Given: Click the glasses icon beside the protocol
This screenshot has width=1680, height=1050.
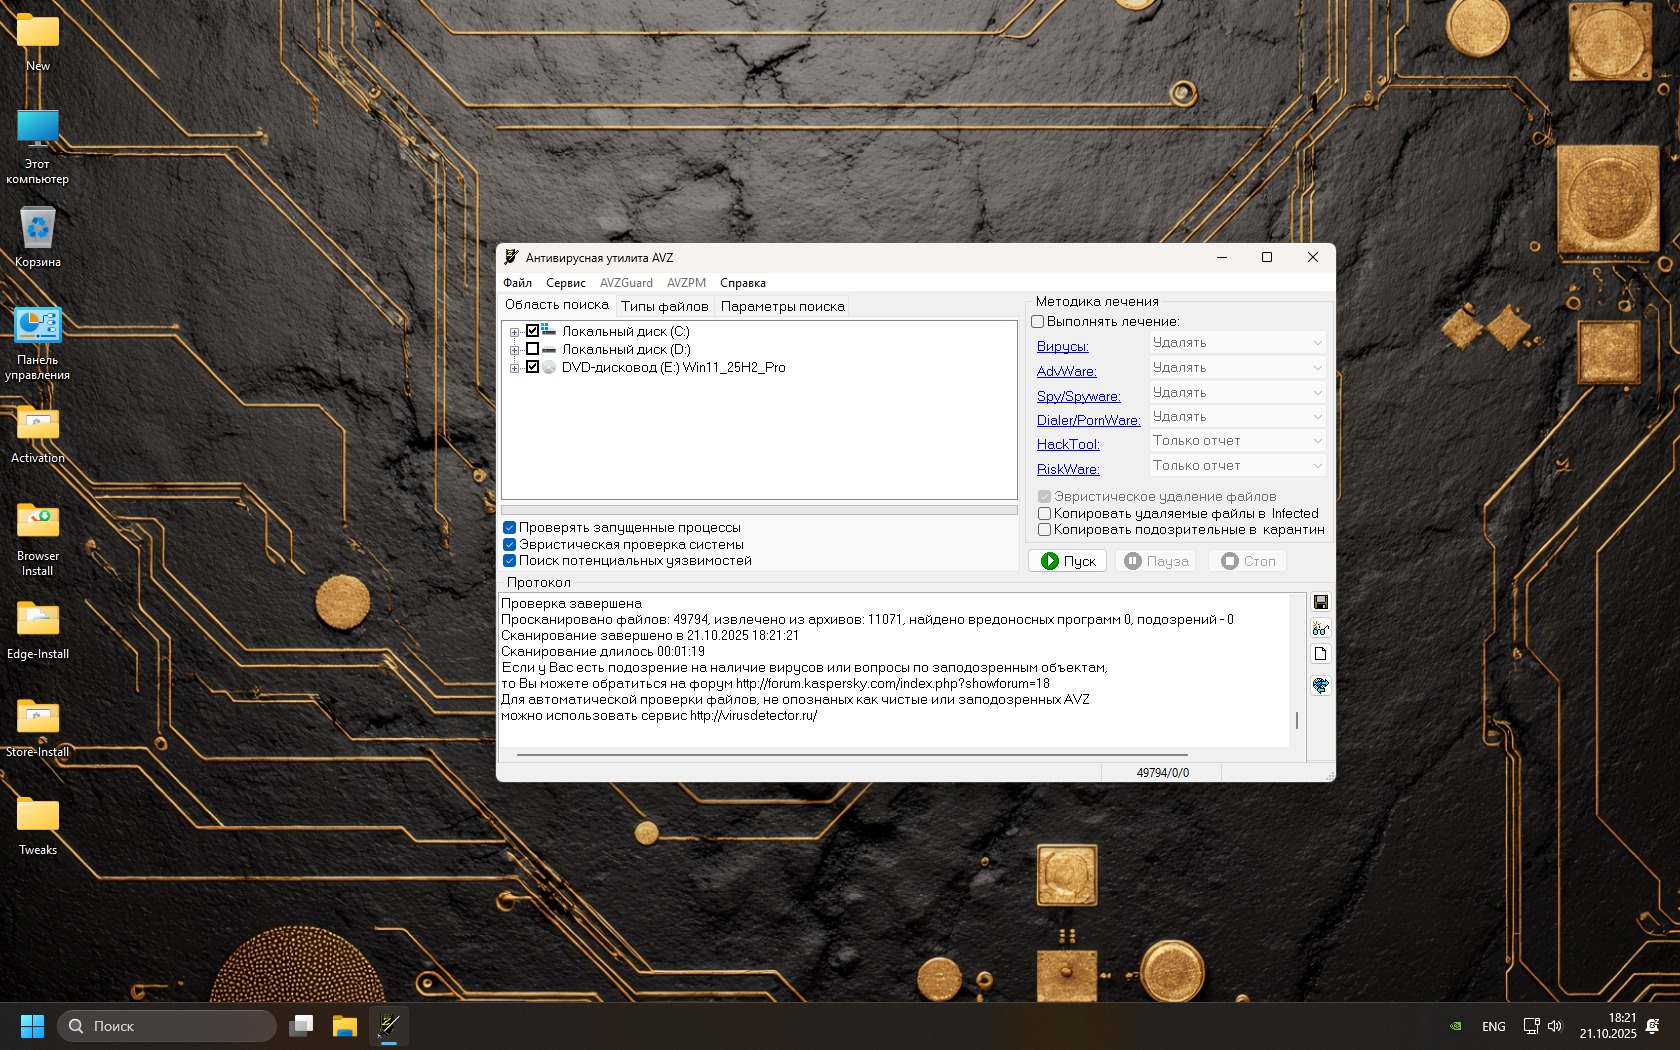Looking at the screenshot, I should (x=1320, y=628).
